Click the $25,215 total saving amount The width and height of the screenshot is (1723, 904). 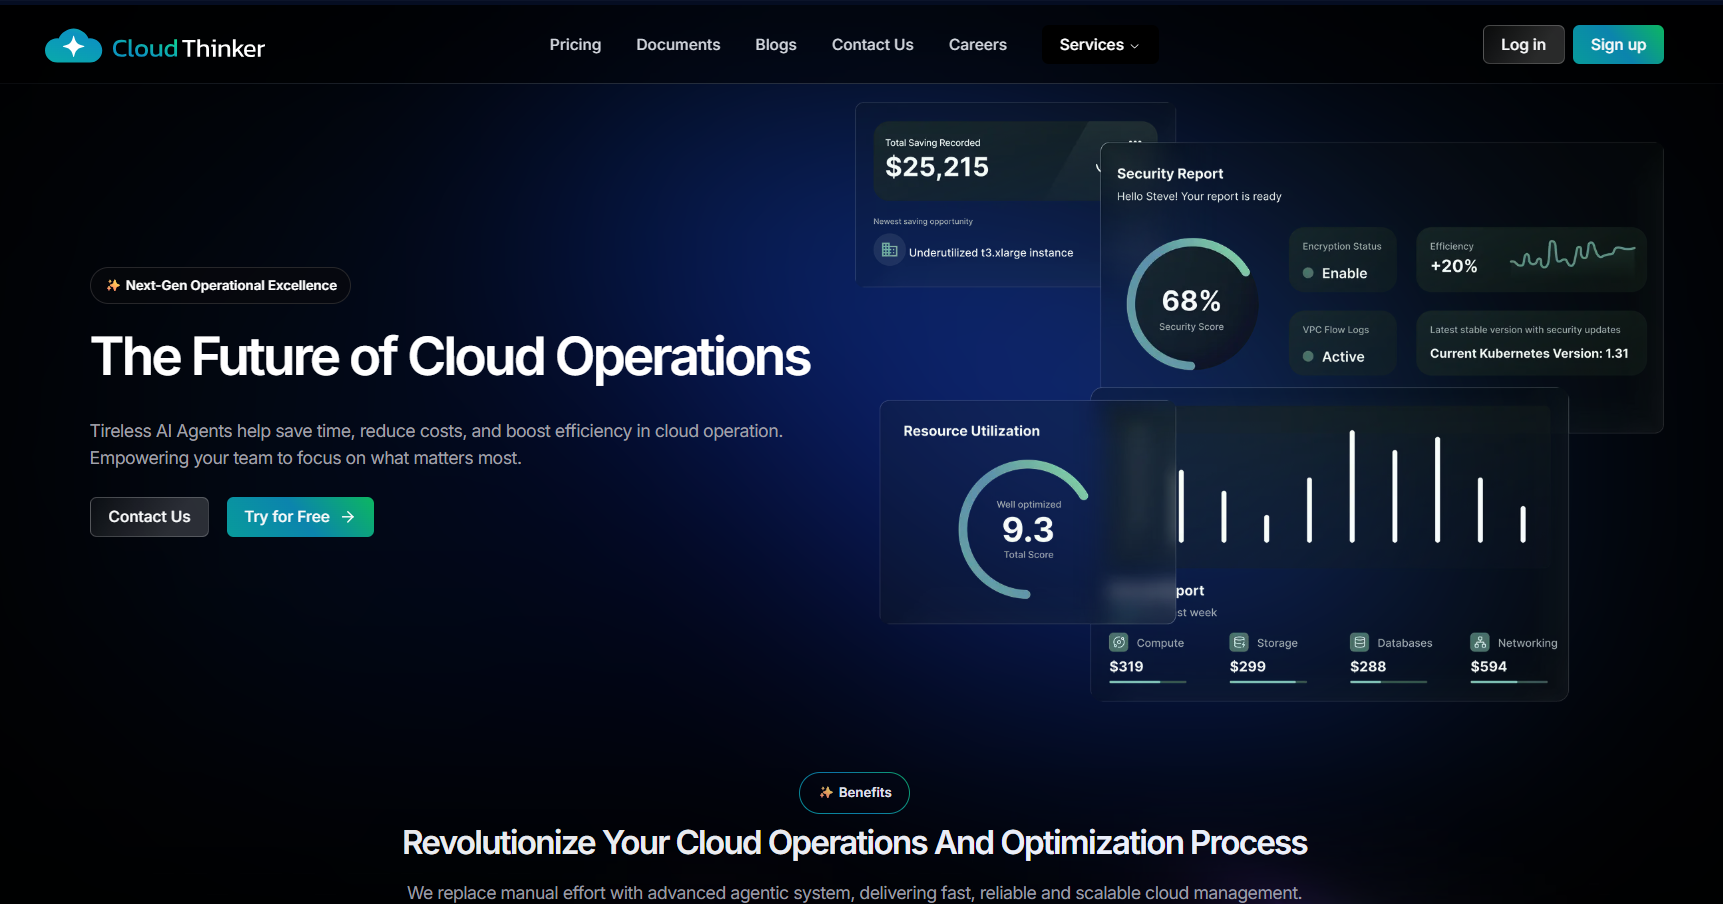pyautogui.click(x=937, y=167)
